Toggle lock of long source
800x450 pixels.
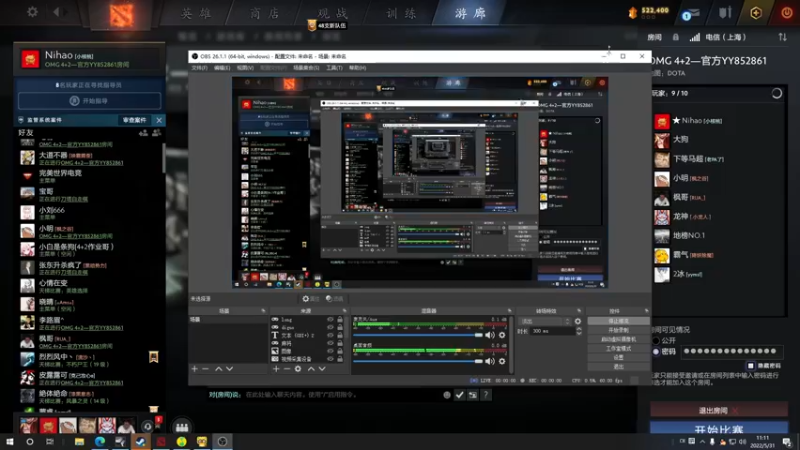coord(340,320)
